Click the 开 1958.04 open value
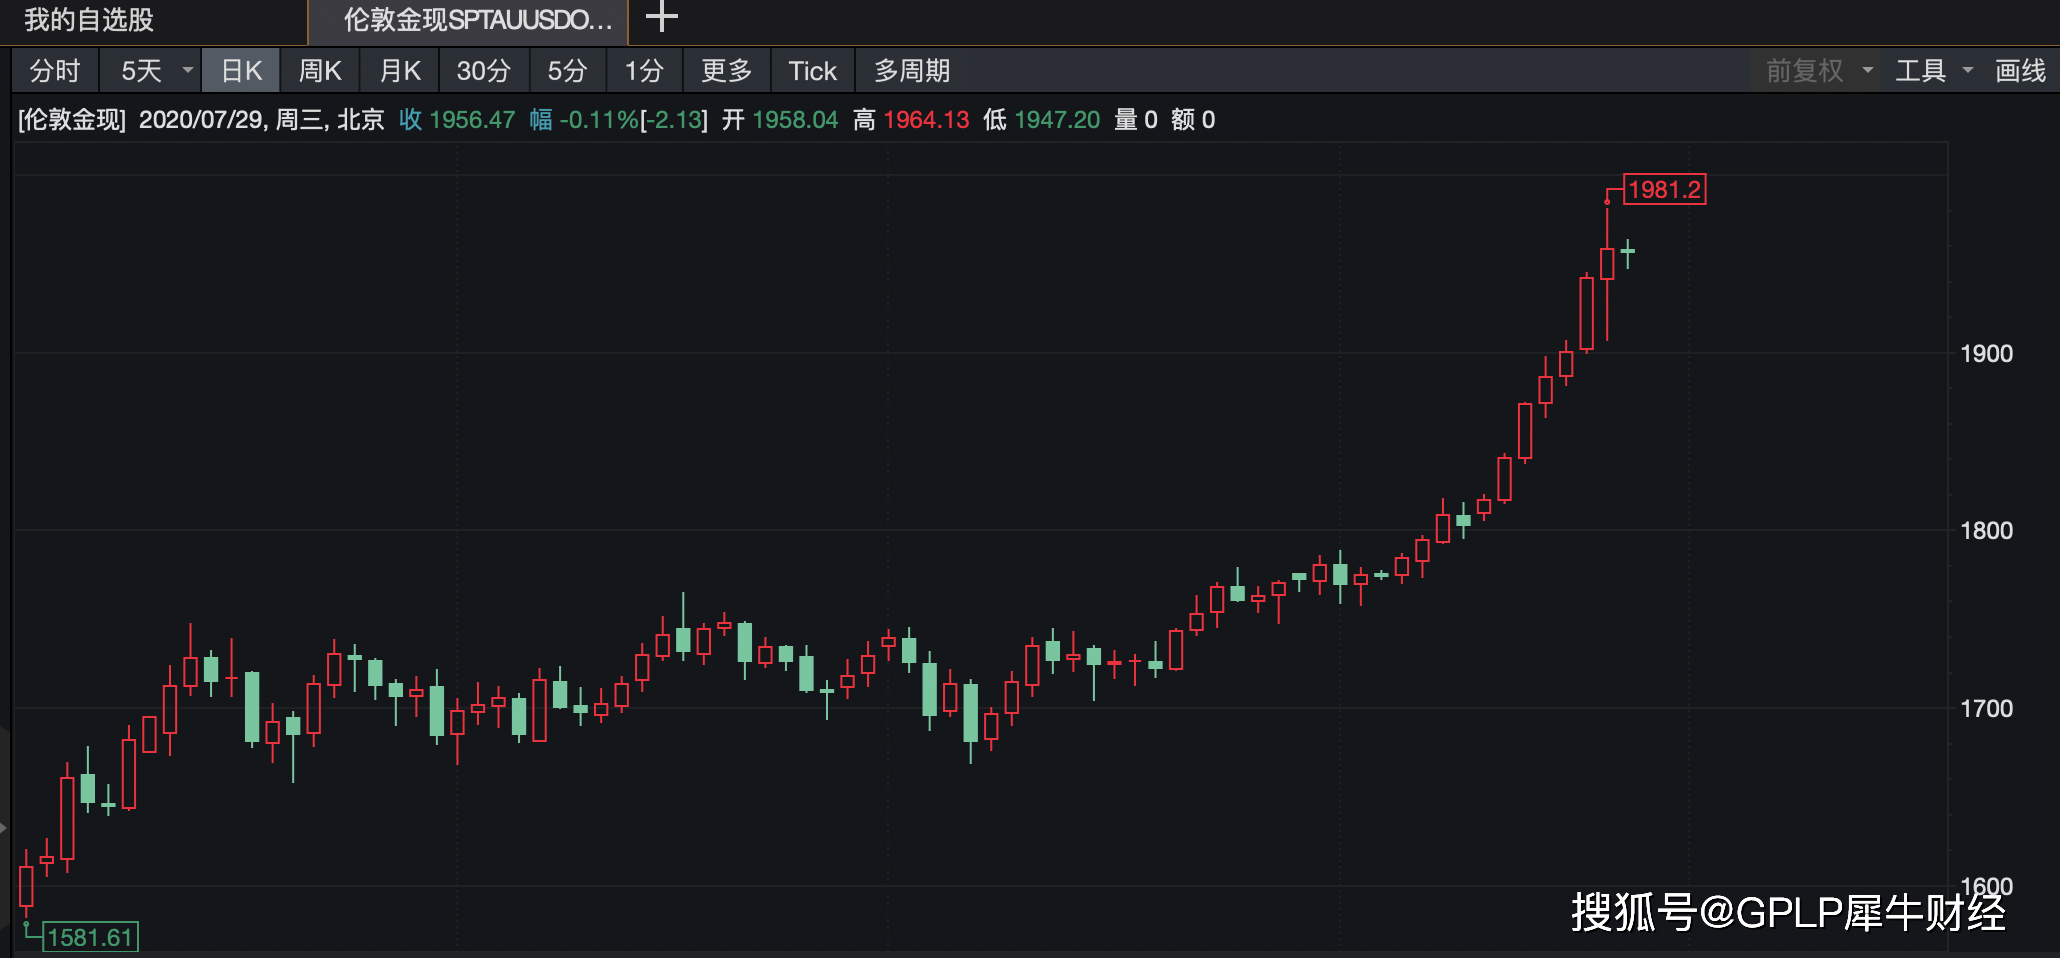 [x=780, y=120]
